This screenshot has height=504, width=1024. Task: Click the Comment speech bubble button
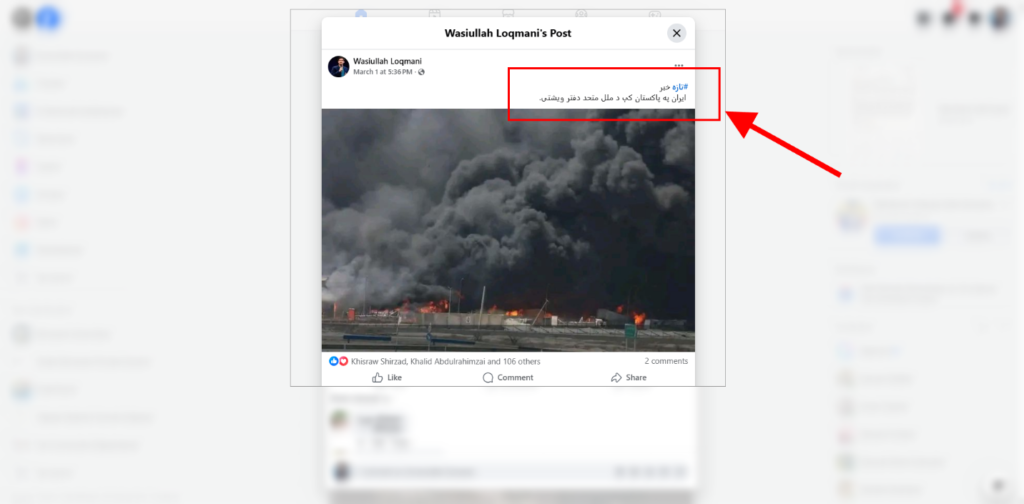(x=508, y=377)
